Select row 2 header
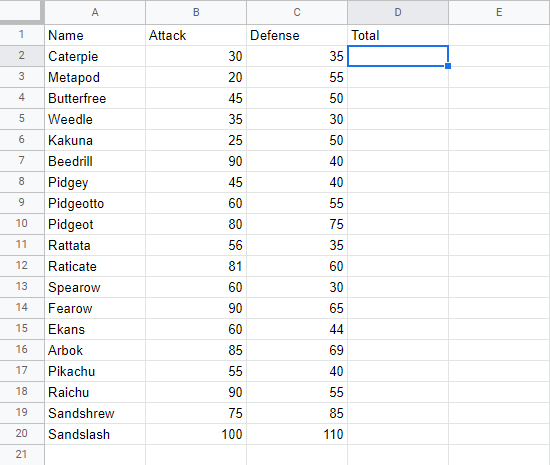 [x=22, y=56]
